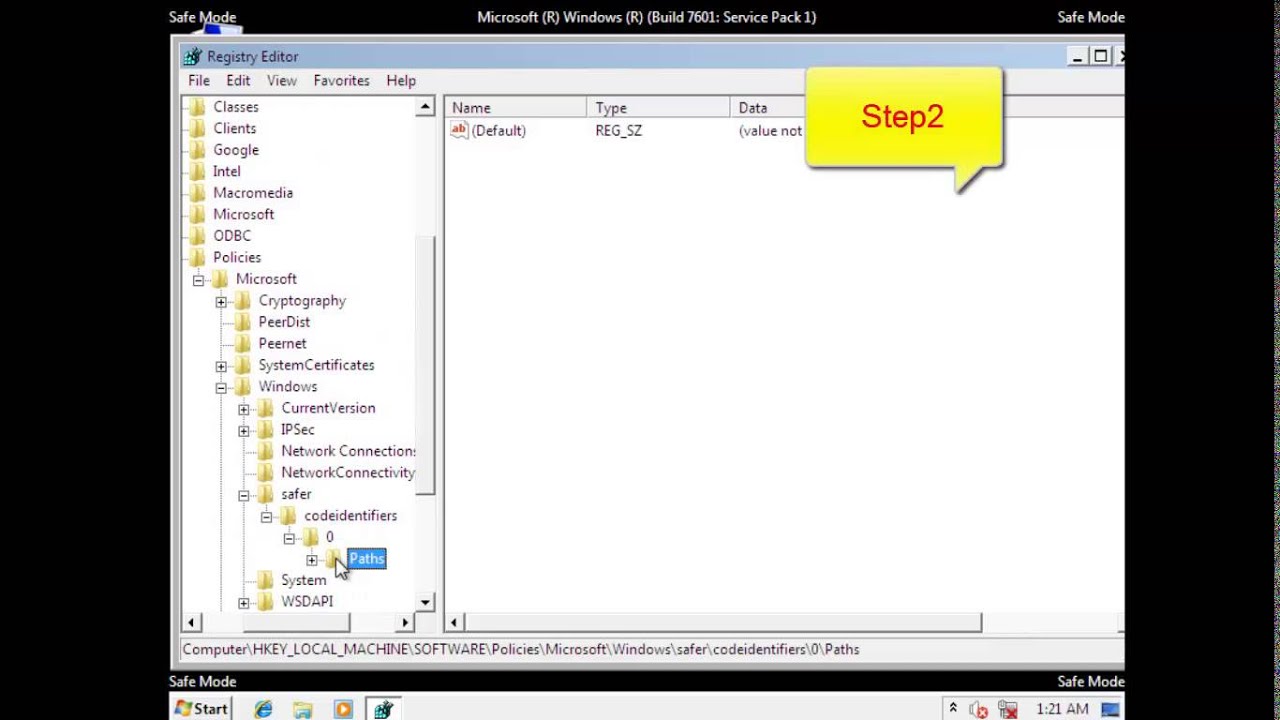1280x720 pixels.
Task: Select the (Default) value entry
Action: click(x=498, y=131)
